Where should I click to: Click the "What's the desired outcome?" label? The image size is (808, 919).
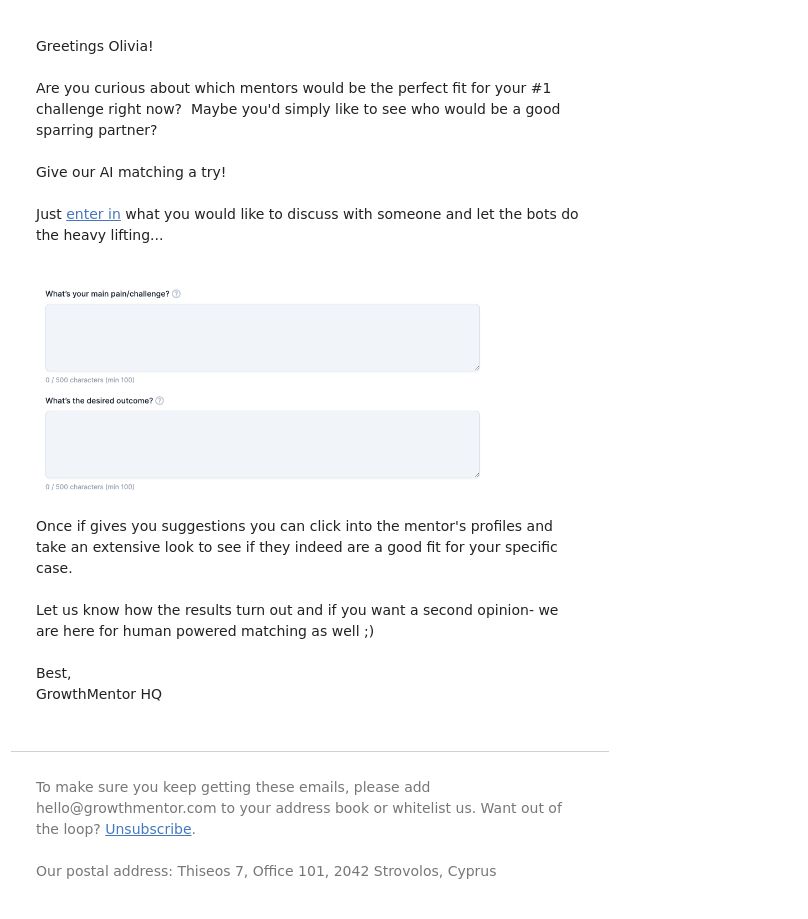[99, 401]
